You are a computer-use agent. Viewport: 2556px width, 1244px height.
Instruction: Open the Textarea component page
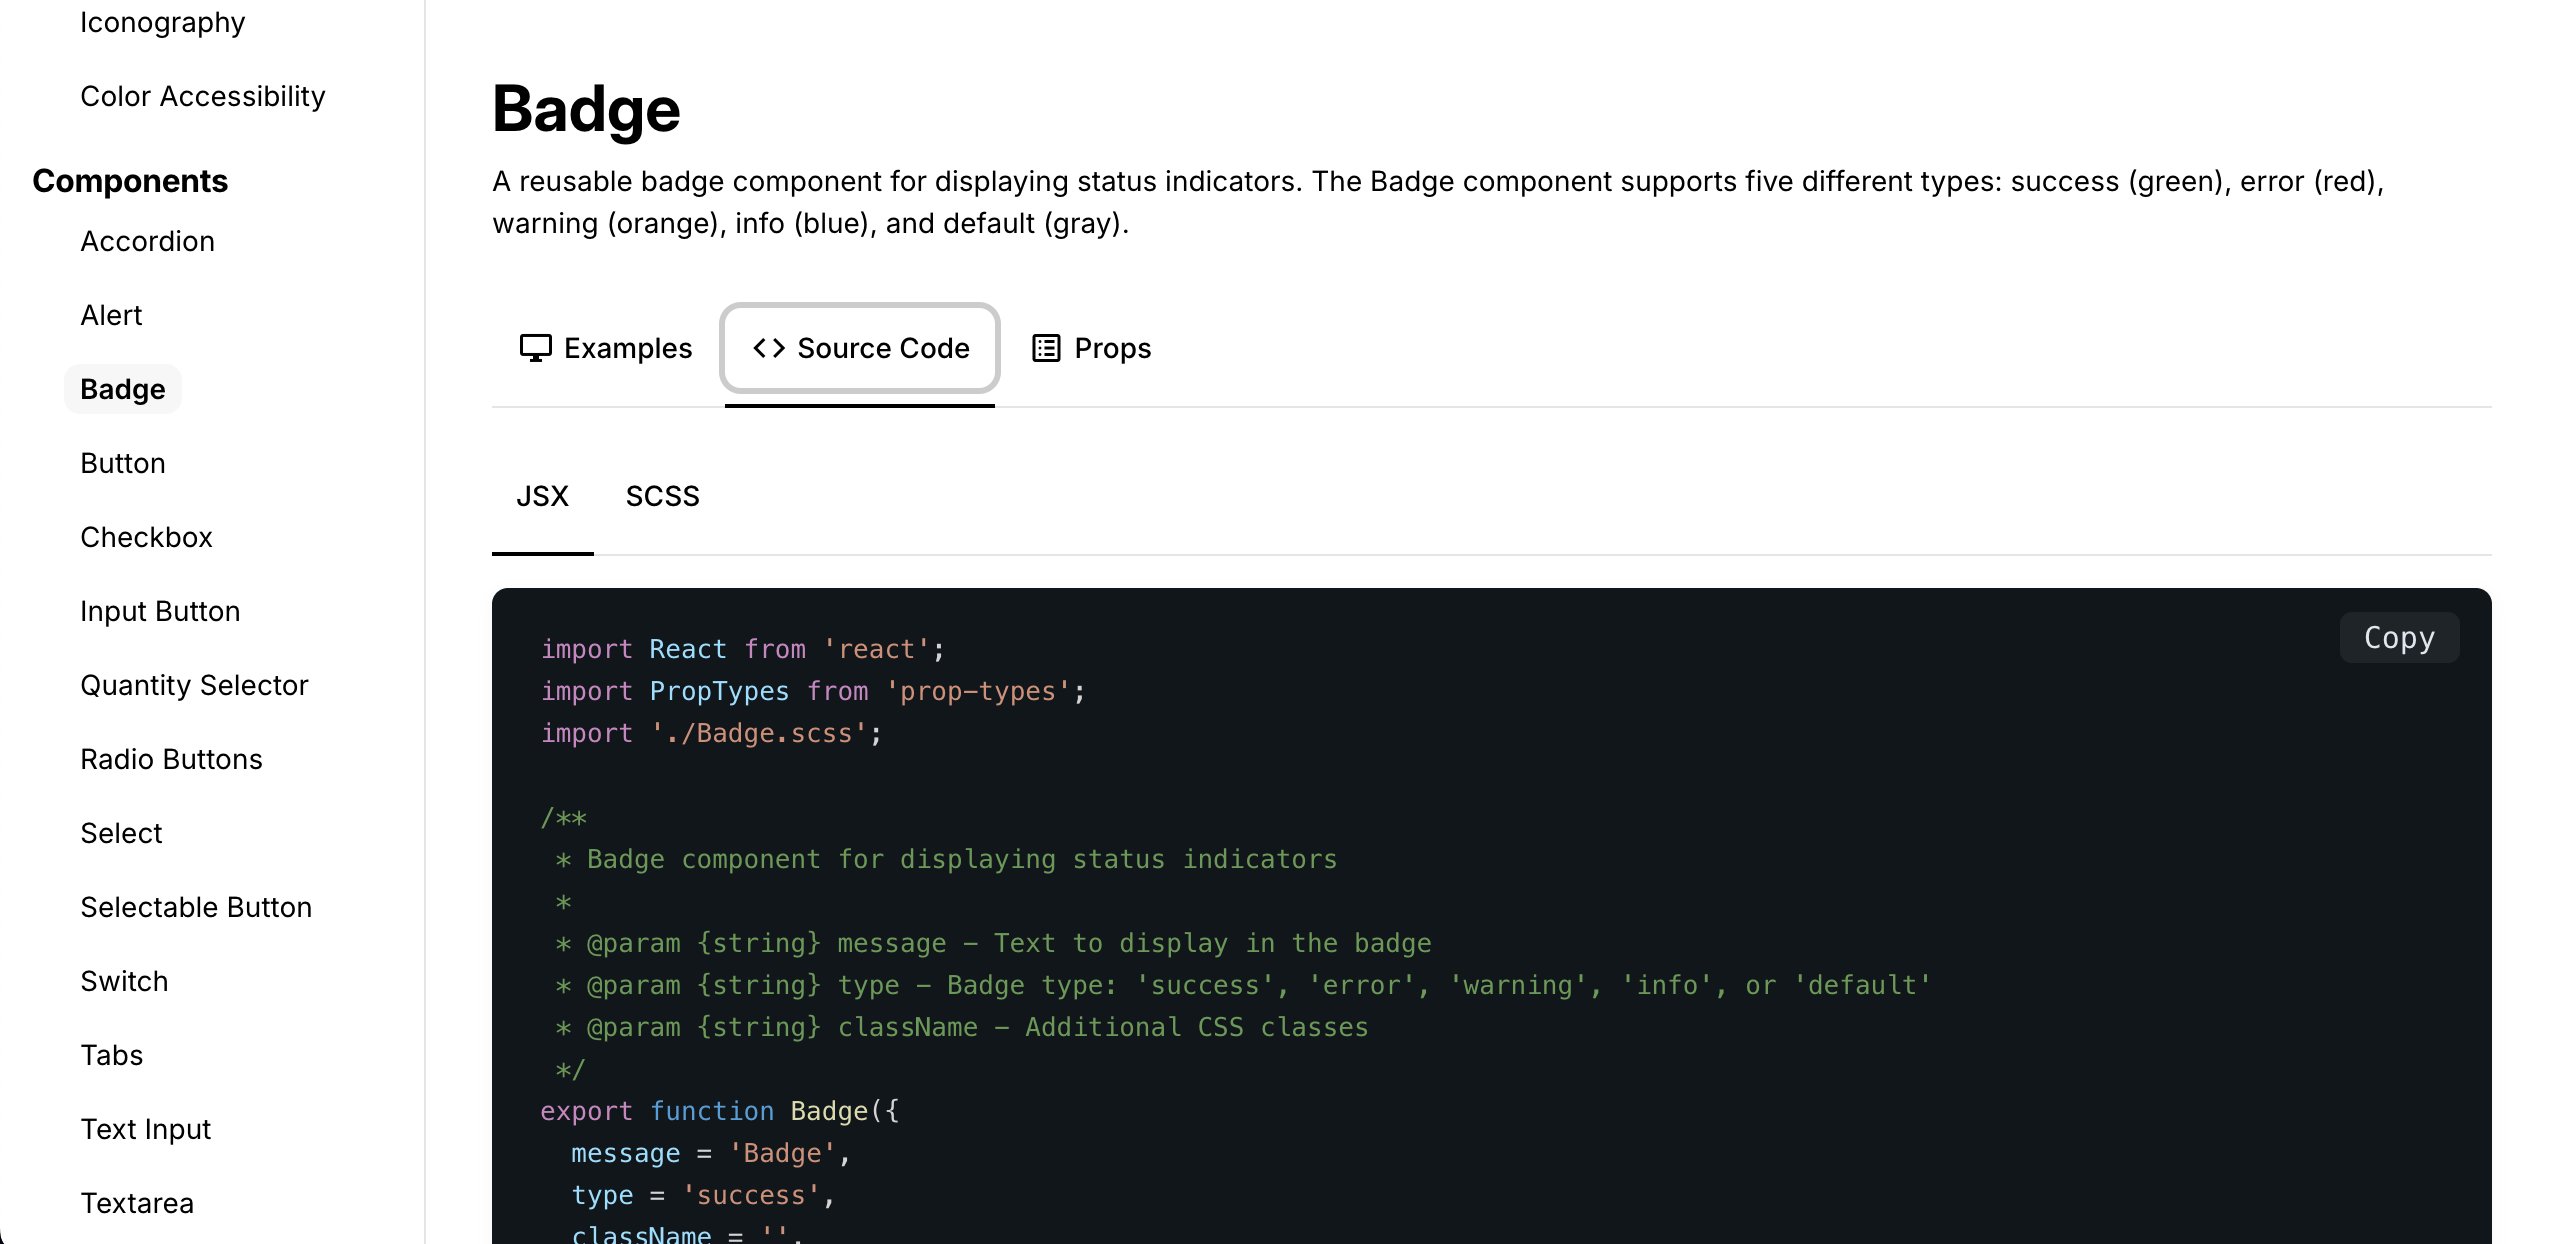(136, 1203)
